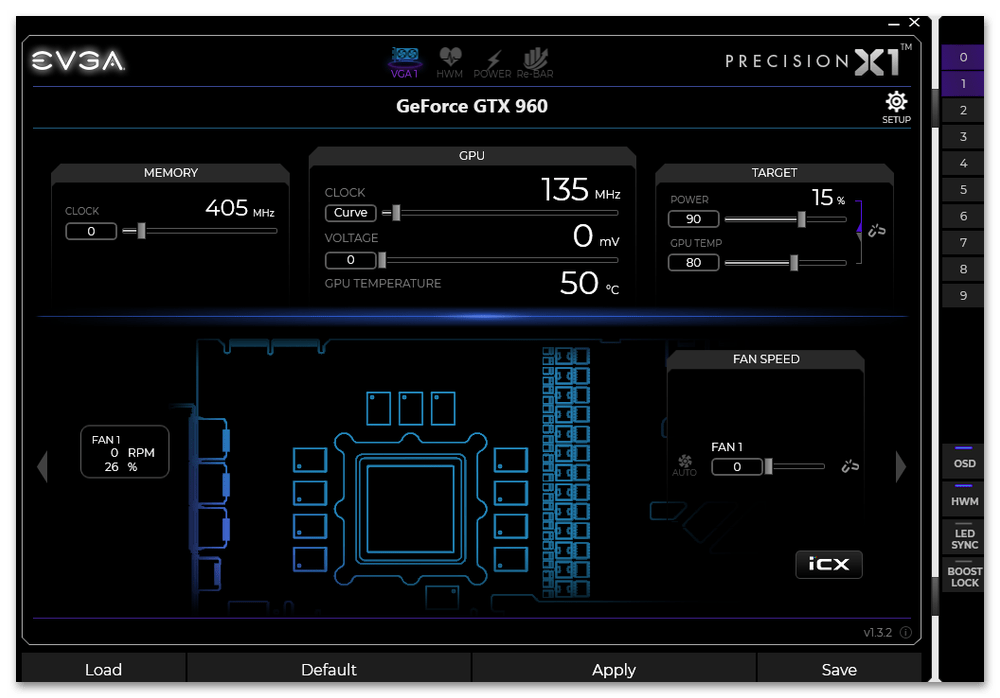
Task: Click the link icon beside Target sliders
Action: (877, 231)
